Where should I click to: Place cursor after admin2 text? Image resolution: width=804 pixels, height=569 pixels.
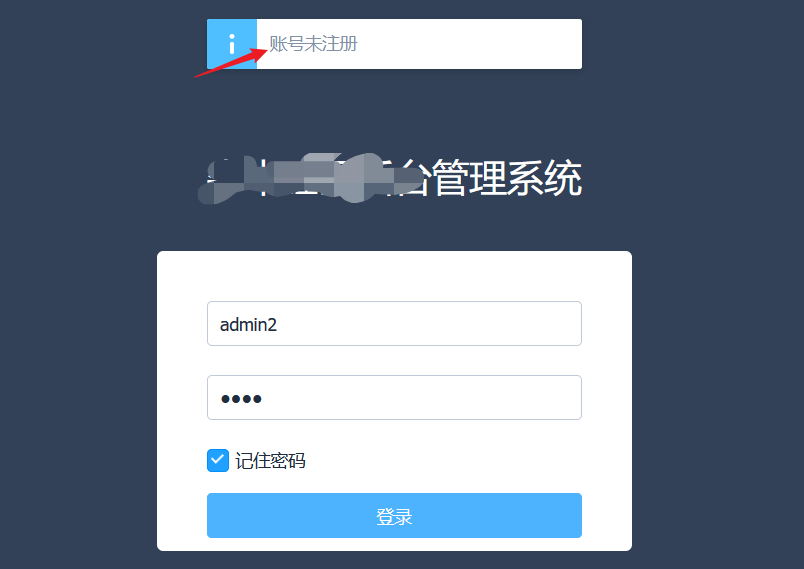point(278,324)
